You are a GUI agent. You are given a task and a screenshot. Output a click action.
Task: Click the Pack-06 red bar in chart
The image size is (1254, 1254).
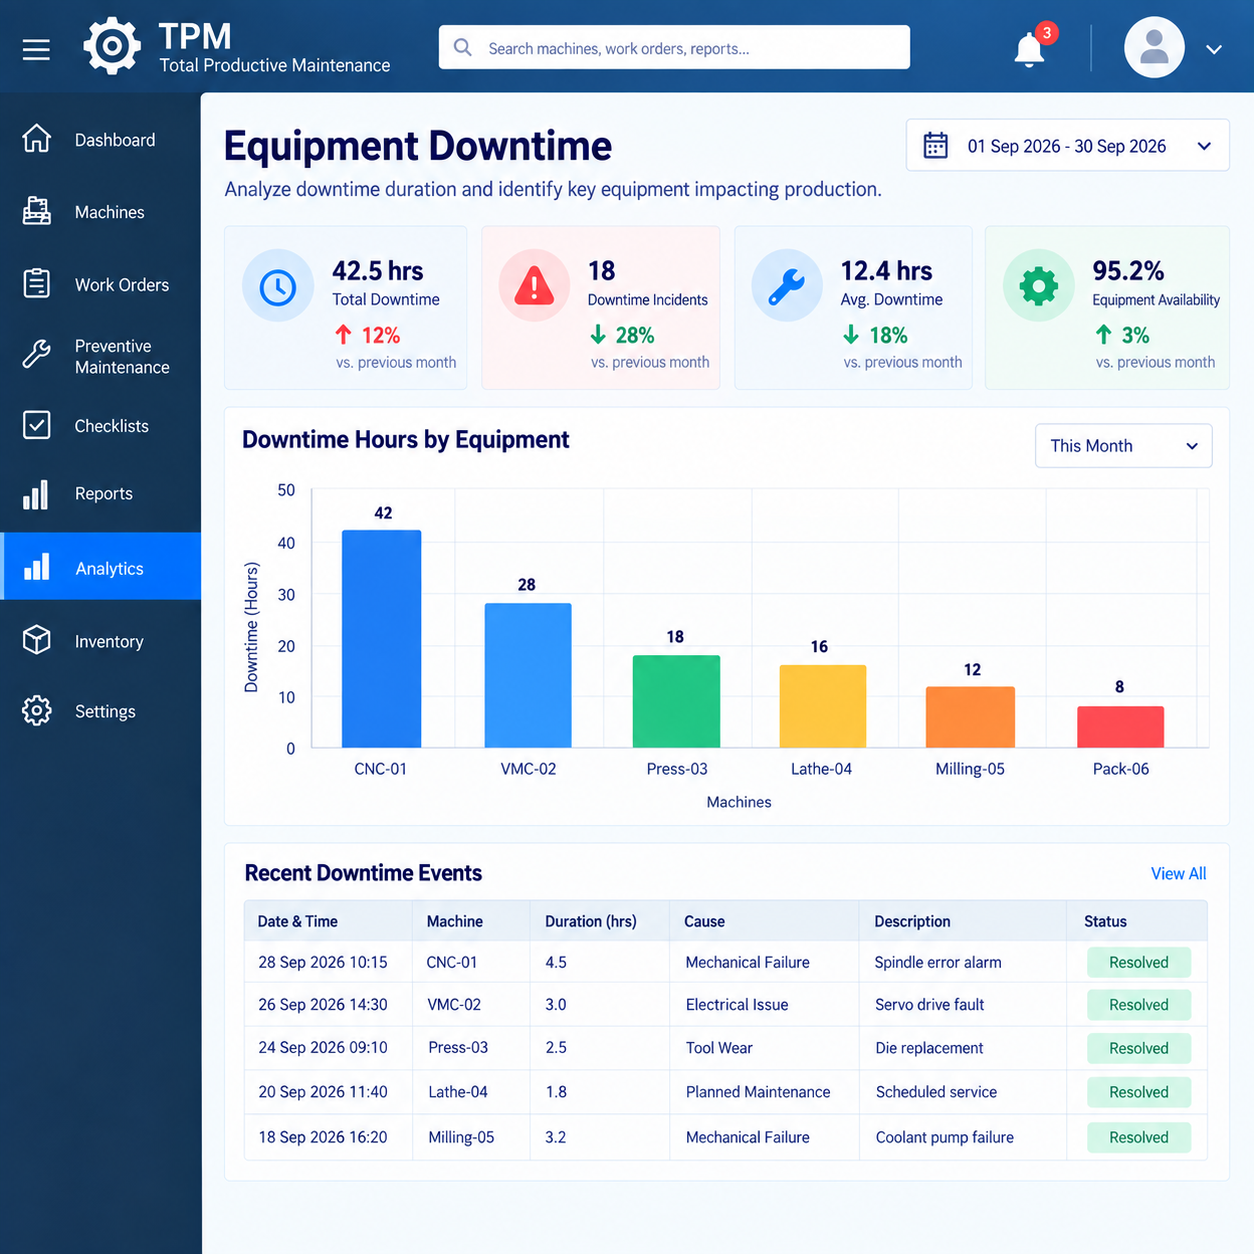1120,727
